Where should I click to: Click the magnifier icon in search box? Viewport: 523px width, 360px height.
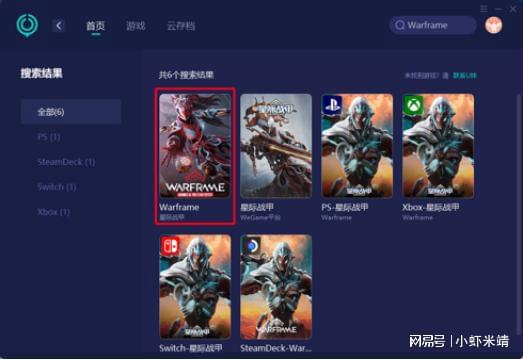[400, 25]
